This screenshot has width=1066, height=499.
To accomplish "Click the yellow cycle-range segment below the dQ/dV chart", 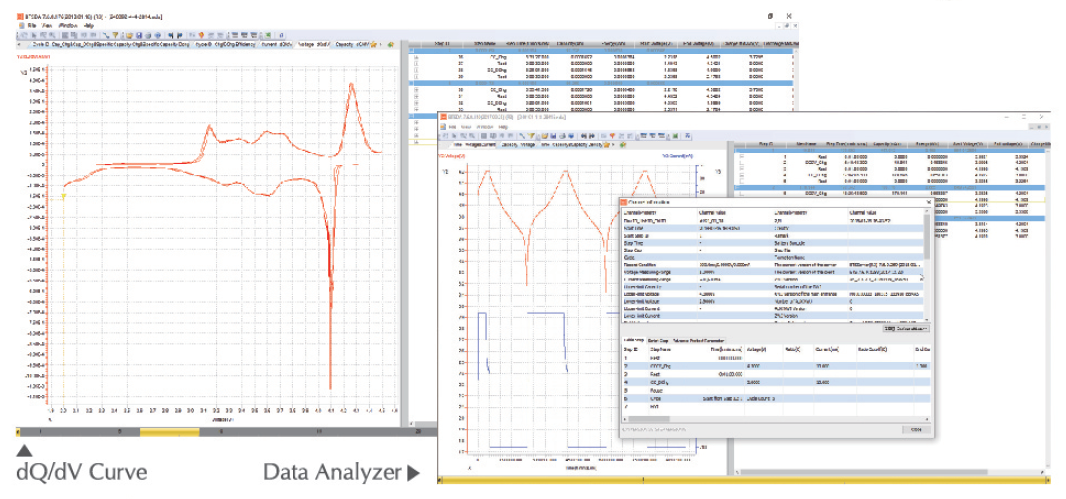I will tap(169, 432).
